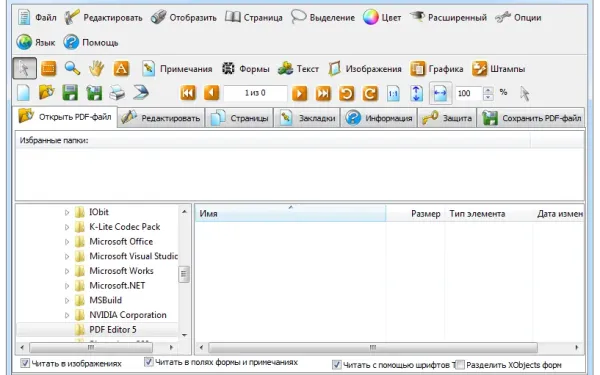Image resolution: width=600 pixels, height=375 pixels.
Task: Click the folder tree vertical scrollbar thumb
Action: tap(184, 274)
